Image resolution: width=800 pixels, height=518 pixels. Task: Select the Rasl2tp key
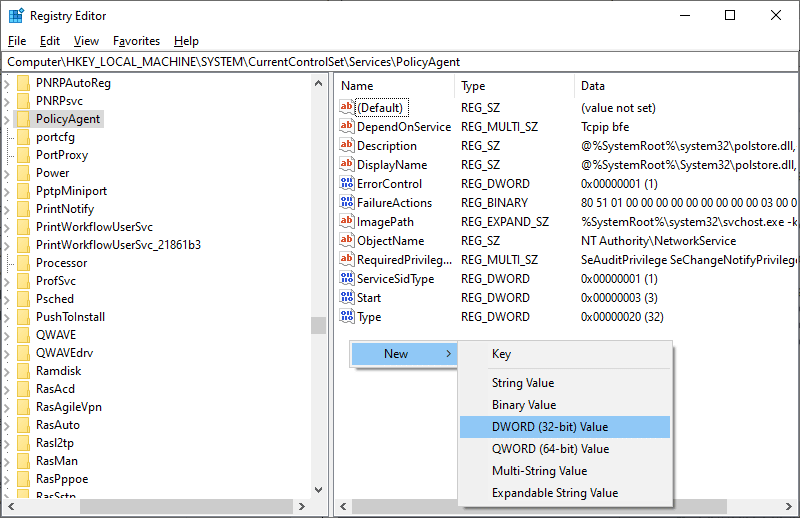click(55, 443)
